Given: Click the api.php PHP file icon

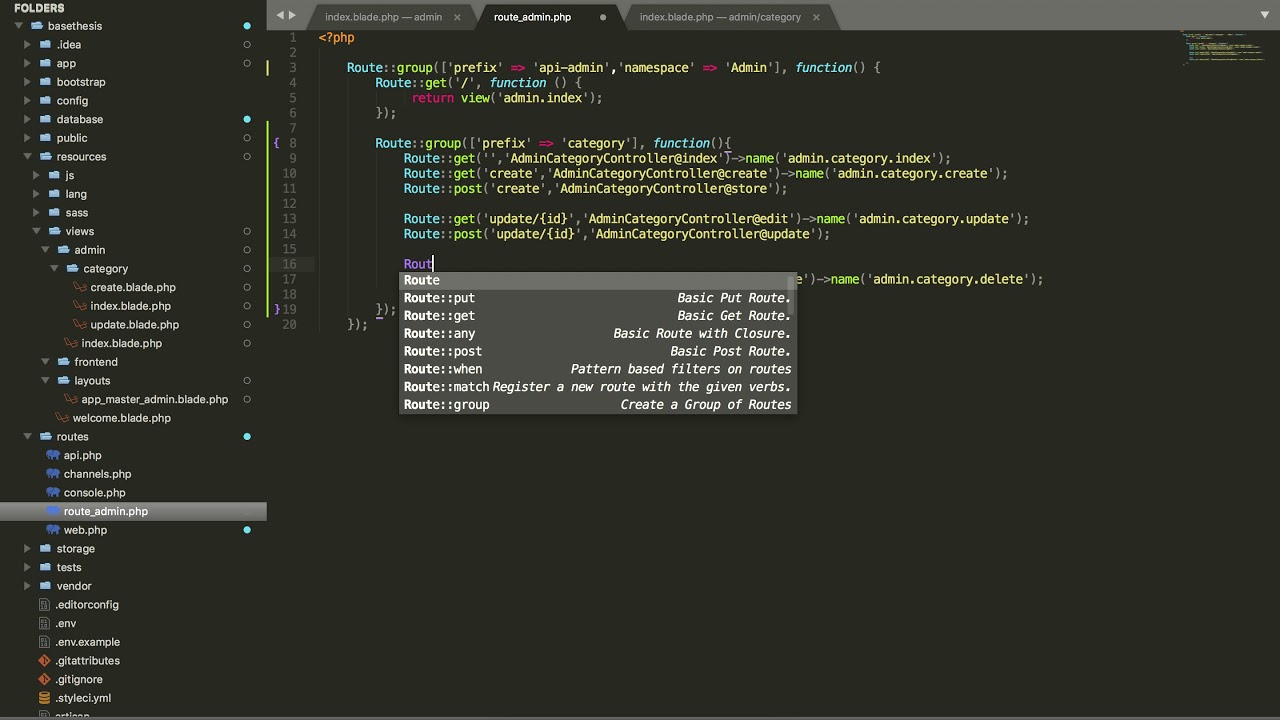Looking at the screenshot, I should pos(54,455).
